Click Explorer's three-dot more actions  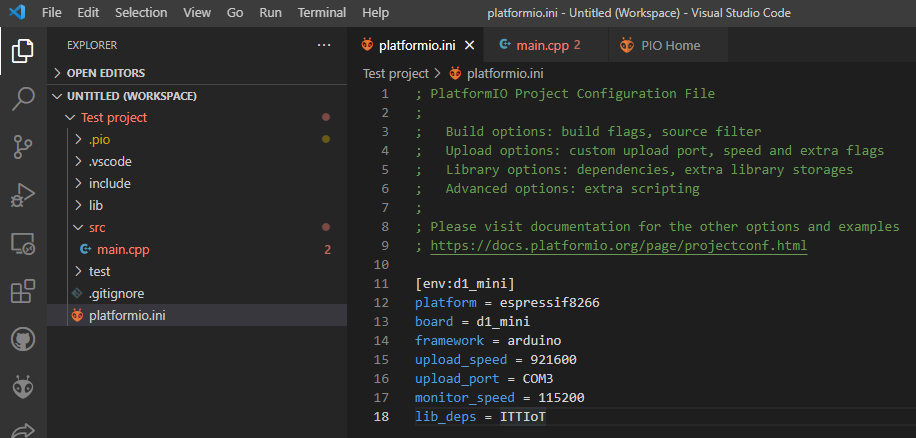(323, 45)
